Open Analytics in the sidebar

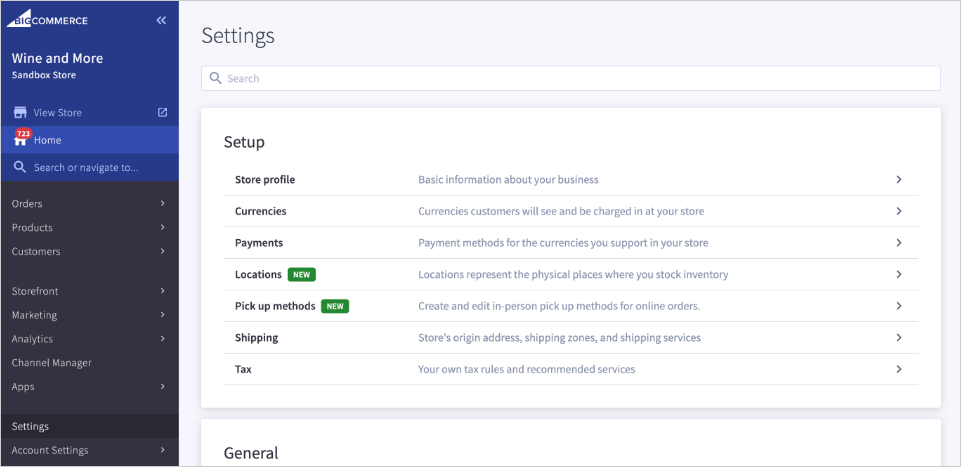[x=89, y=339]
